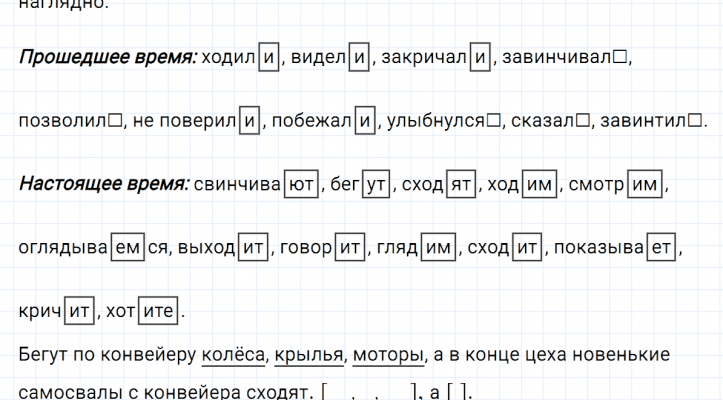Click the boxed ending "ет" after "показыва"
Screen dimensions: 723x400
click(661, 248)
